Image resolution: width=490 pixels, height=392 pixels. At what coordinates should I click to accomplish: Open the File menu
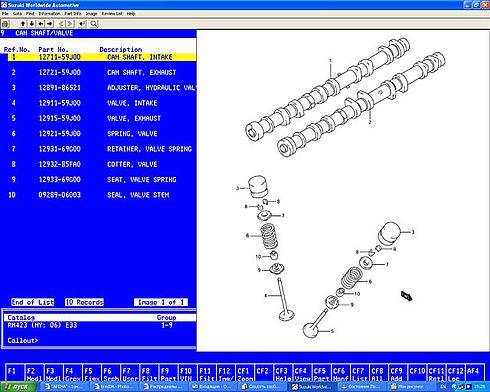[5, 14]
